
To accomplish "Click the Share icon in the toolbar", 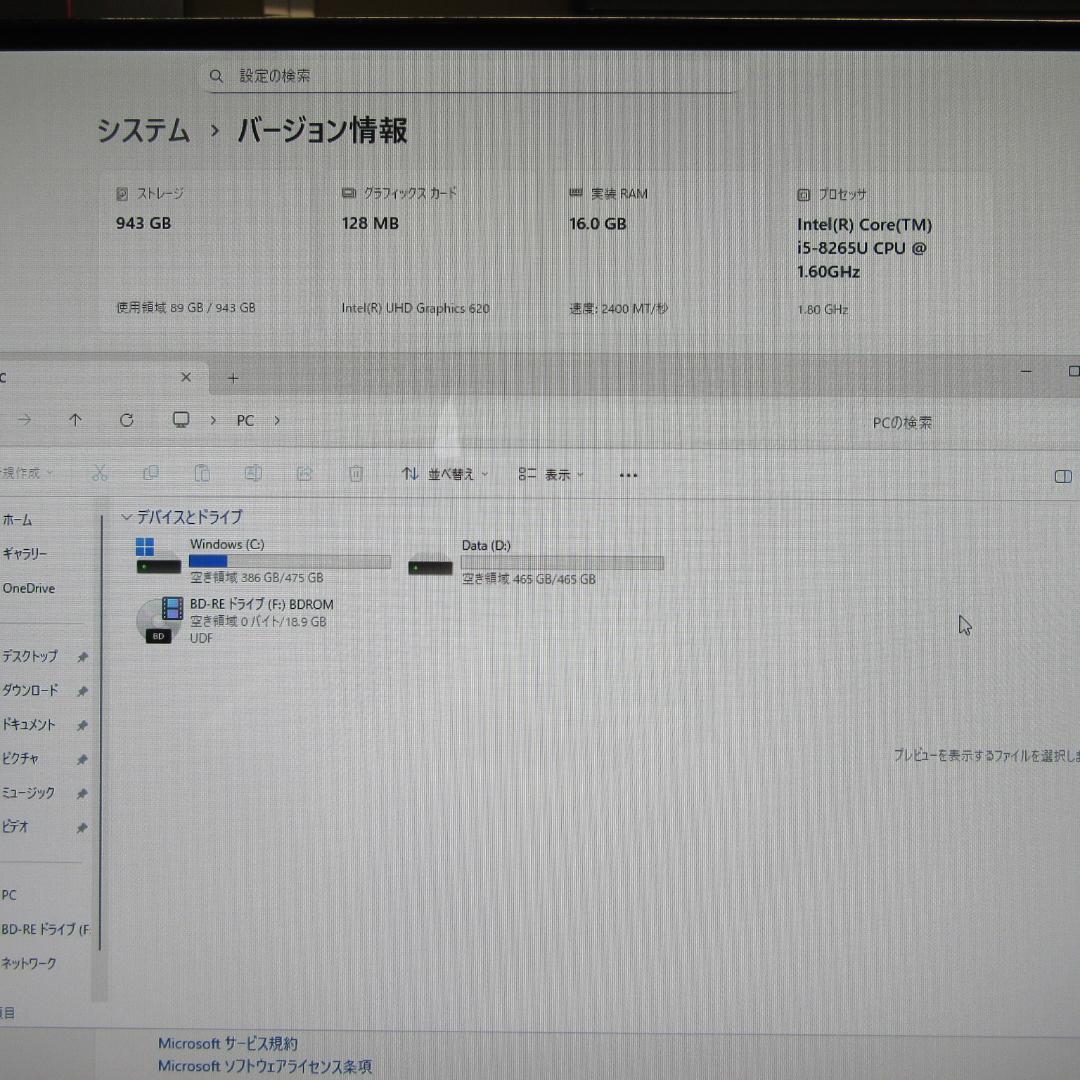I will tap(304, 472).
